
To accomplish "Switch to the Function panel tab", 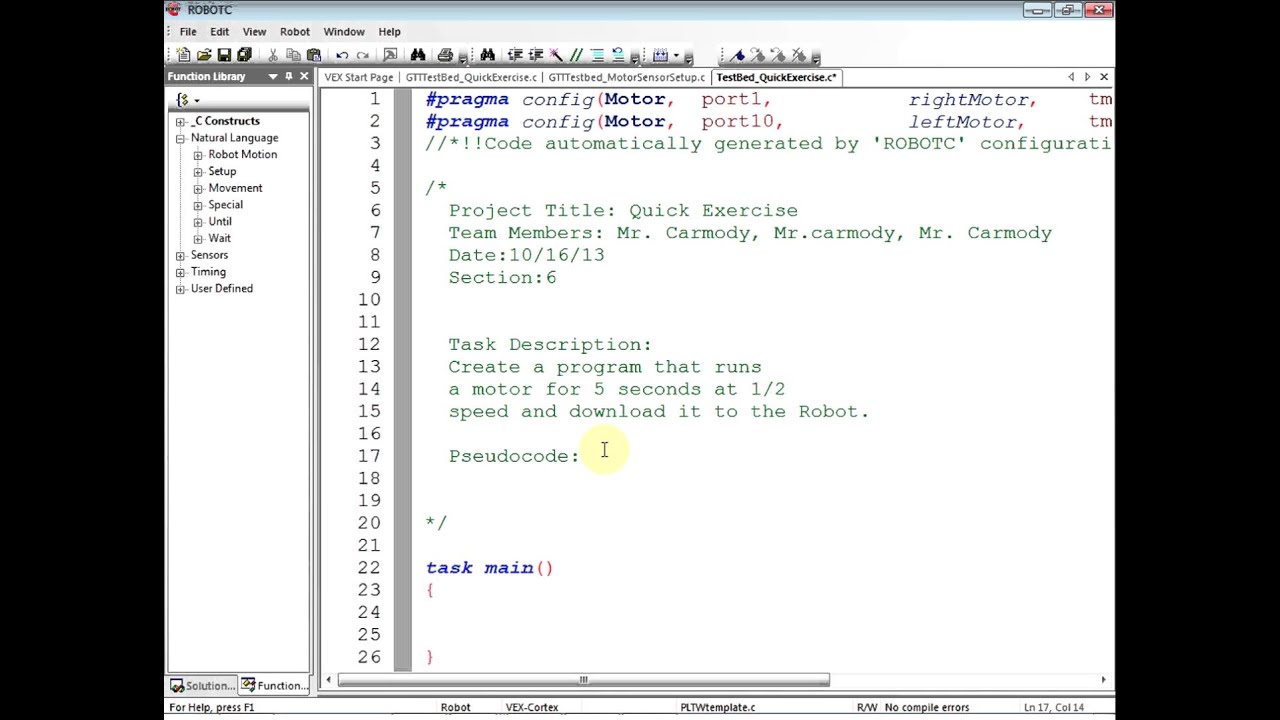I will tap(275, 686).
